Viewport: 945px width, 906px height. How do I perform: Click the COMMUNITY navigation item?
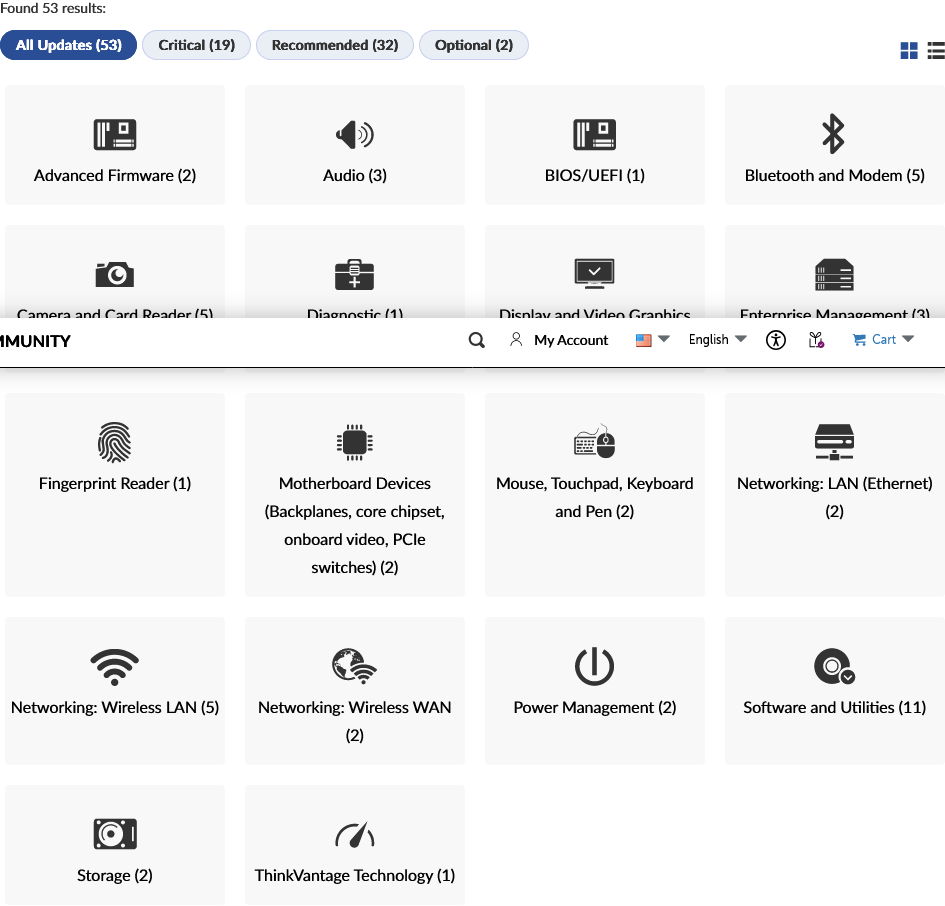coord(35,341)
